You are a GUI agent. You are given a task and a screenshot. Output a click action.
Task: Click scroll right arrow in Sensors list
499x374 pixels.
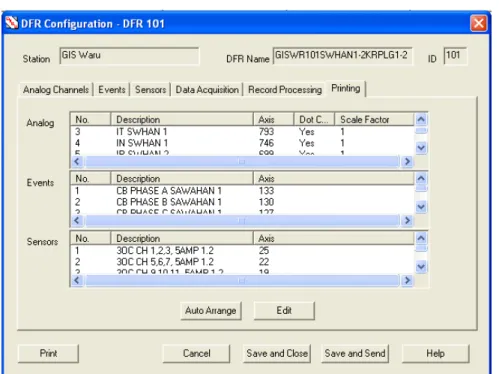tap(407, 280)
